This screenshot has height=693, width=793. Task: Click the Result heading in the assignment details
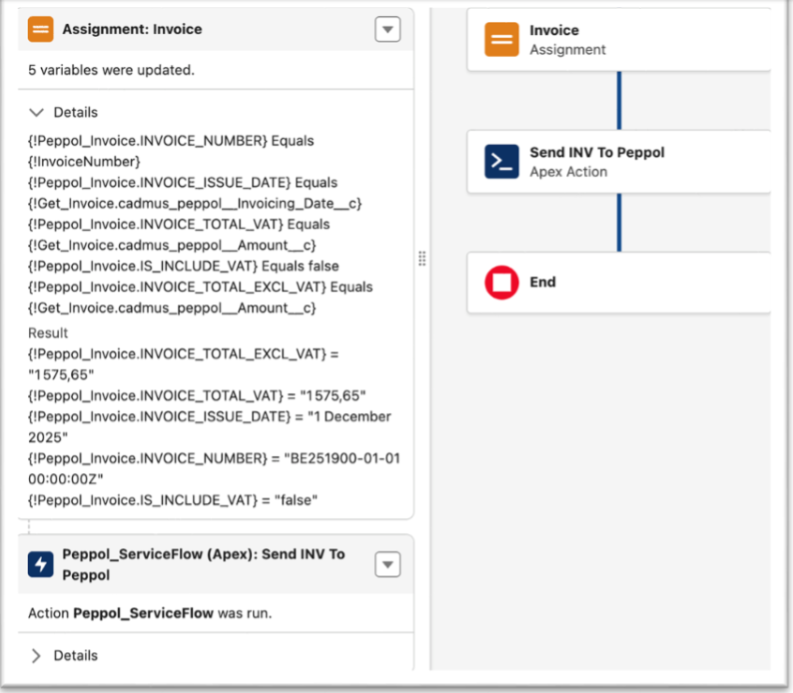point(48,333)
